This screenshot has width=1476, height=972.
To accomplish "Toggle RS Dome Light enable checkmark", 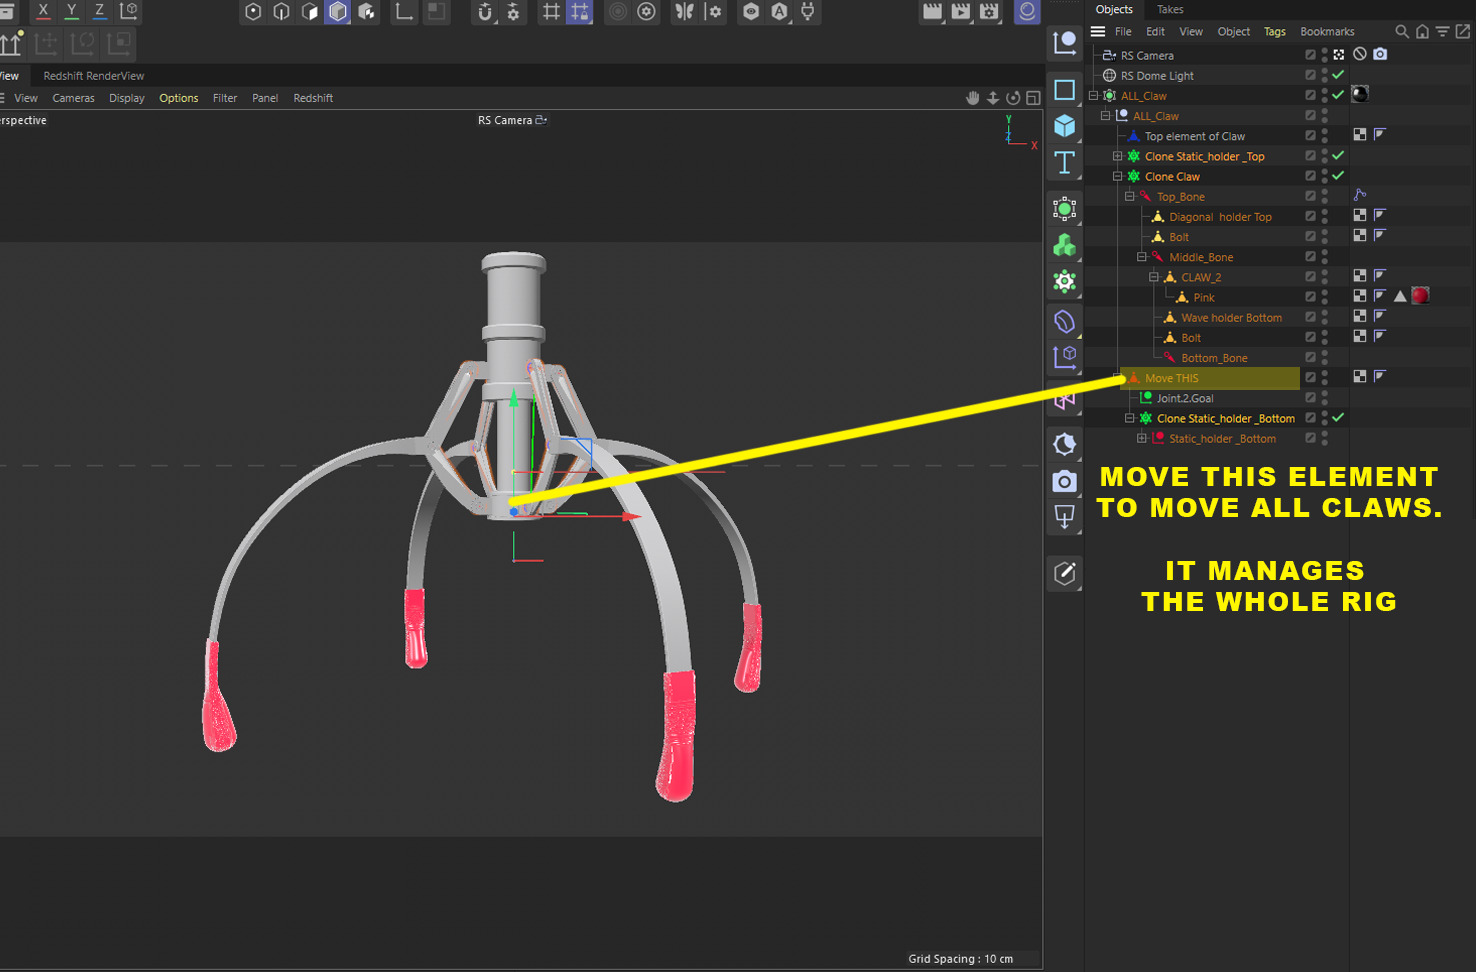I will [x=1338, y=75].
